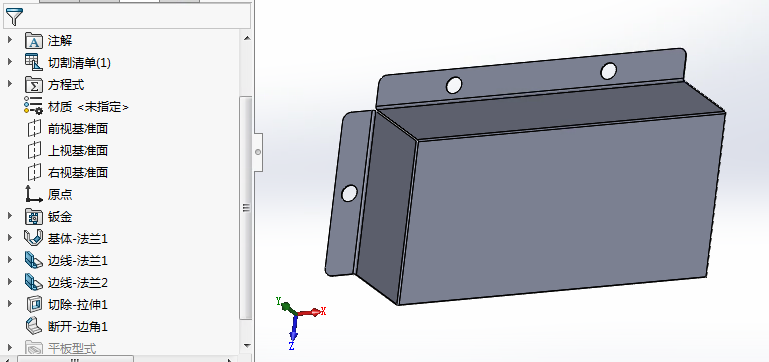Expand the 方程式 equations node

click(9, 84)
